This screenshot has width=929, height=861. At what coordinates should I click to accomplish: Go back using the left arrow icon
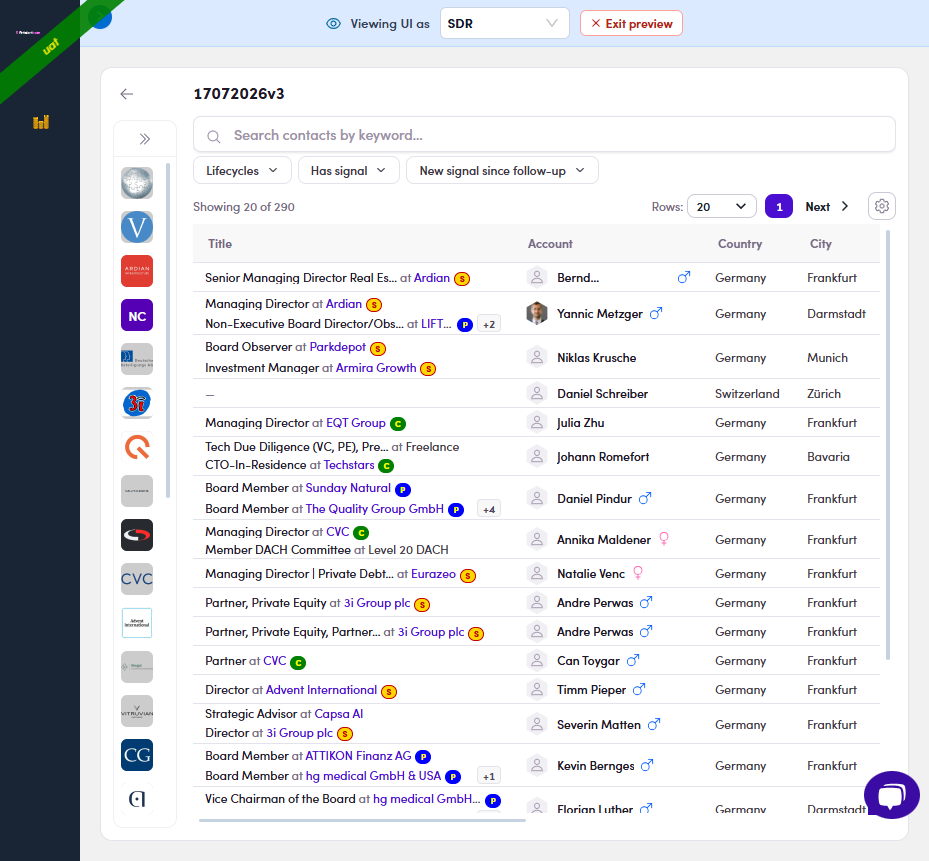pyautogui.click(x=127, y=94)
